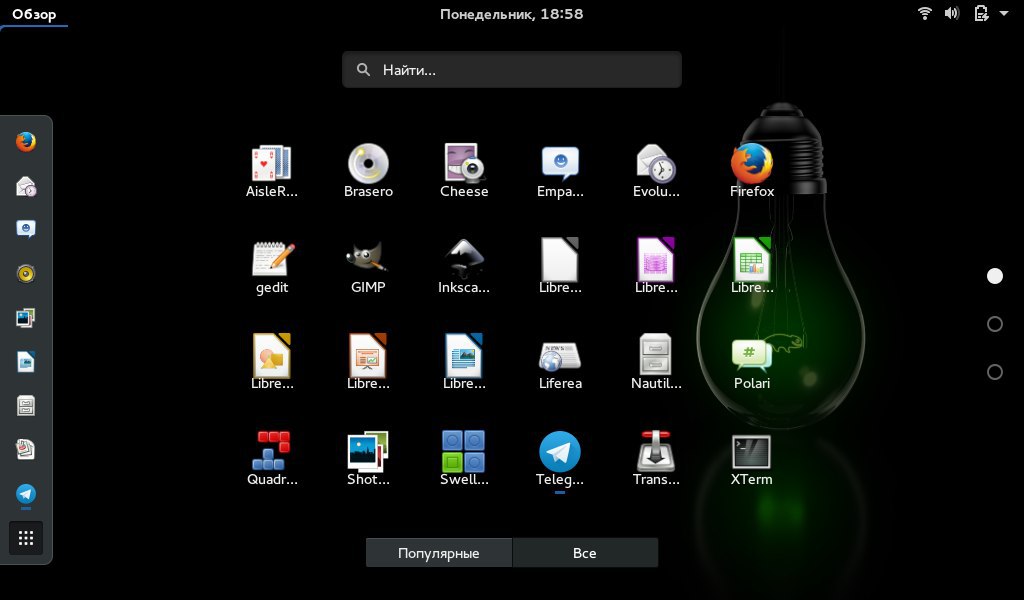Screen dimensions: 1024x600
Task: Launch Polari IRC client
Action: (752, 363)
